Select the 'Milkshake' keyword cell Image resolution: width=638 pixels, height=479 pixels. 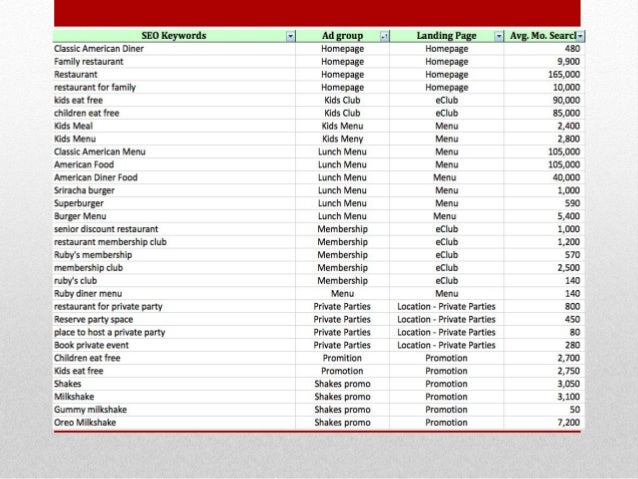[174, 397]
